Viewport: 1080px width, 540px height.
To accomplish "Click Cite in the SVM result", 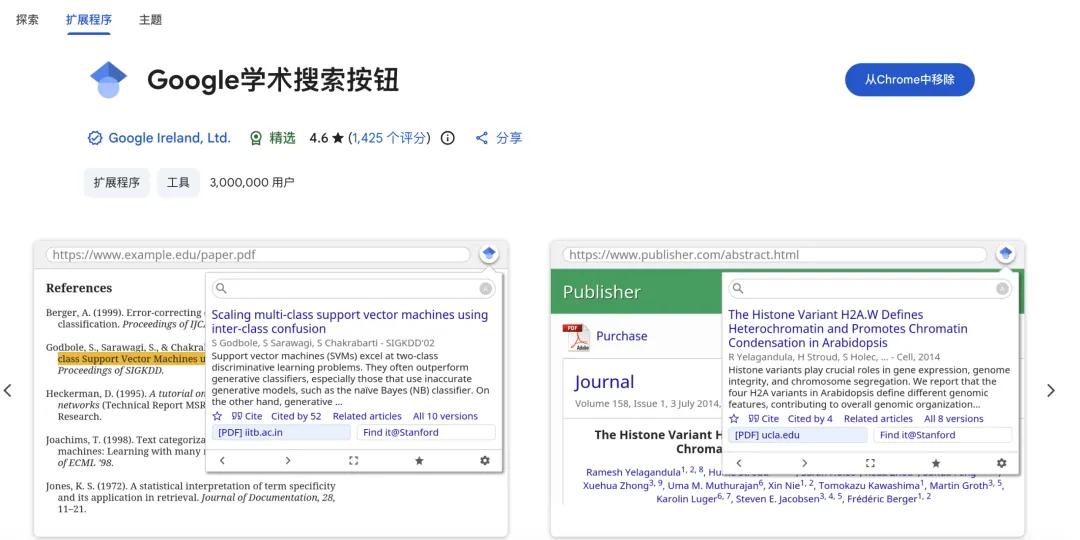I will pyautogui.click(x=247, y=417).
